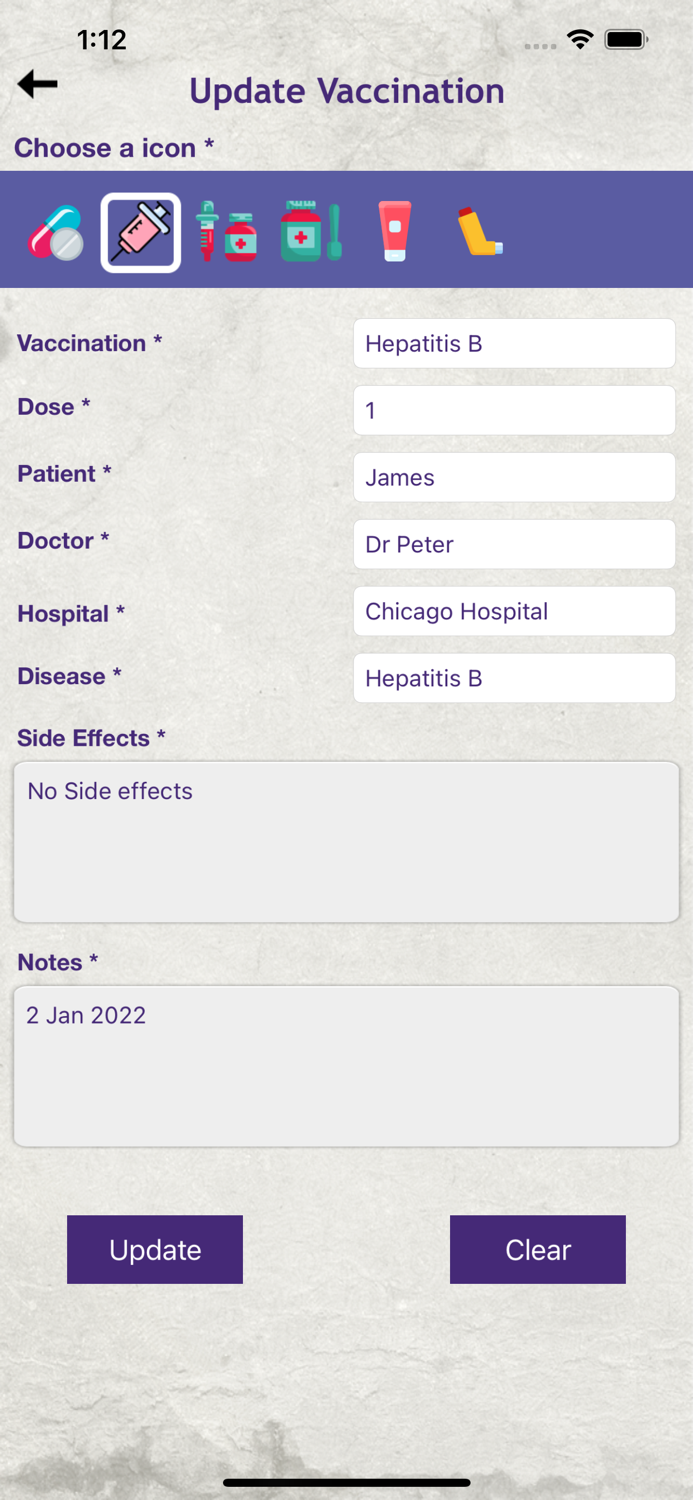Click the Side Effects text area
This screenshot has height=1500, width=693.
346,840
